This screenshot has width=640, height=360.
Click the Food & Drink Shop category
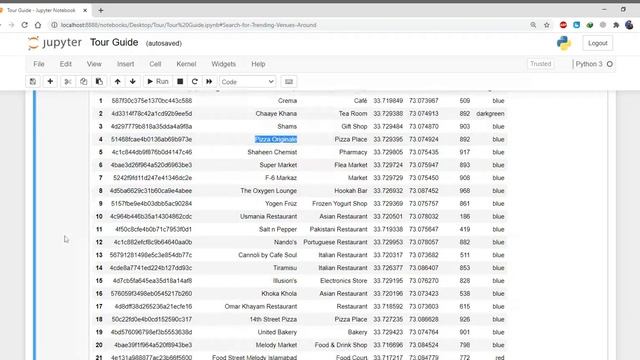pyautogui.click(x=341, y=345)
